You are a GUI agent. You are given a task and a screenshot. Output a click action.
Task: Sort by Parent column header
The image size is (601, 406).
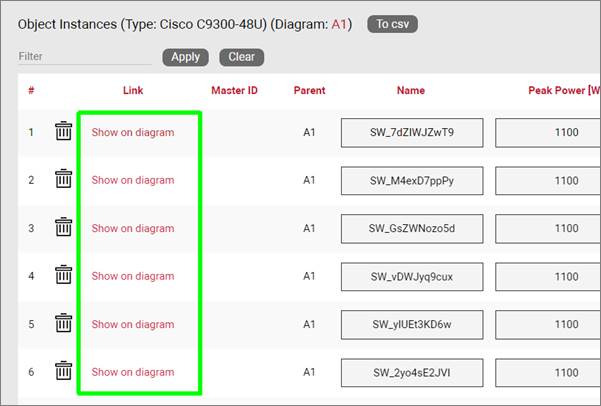(x=309, y=90)
